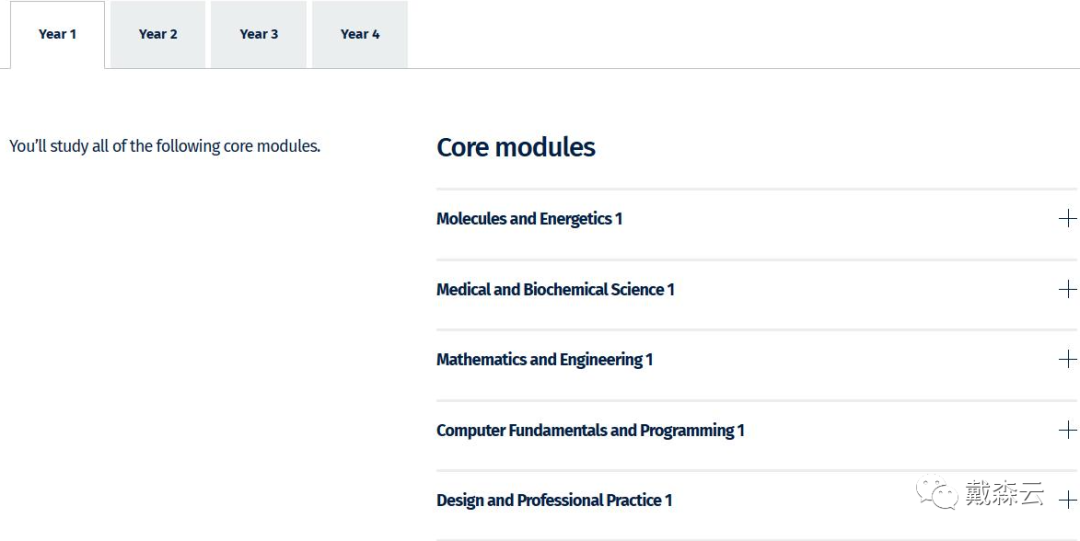Expand Computer Fundamentals and Programming 1 plus icon
1080x541 pixels.
coord(1067,430)
